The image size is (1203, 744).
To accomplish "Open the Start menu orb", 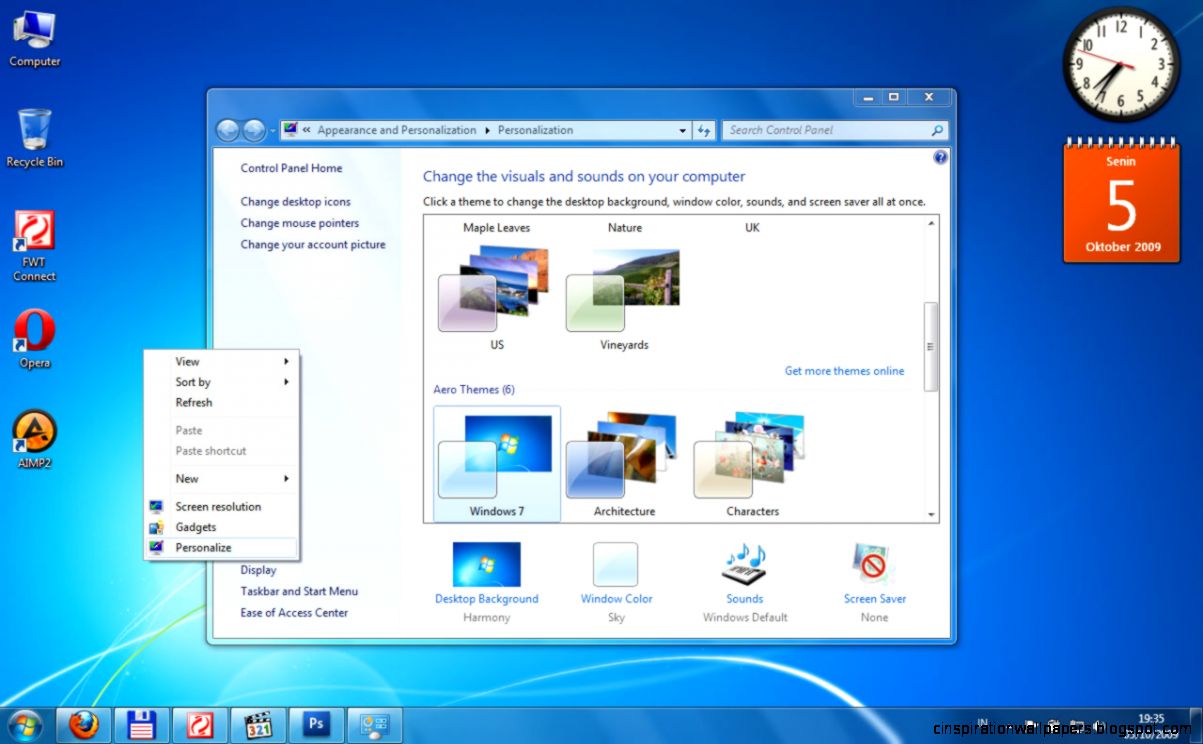I will tap(25, 725).
